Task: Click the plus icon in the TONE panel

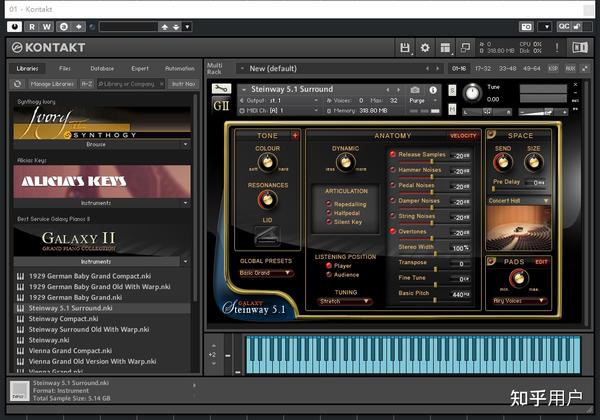Action: coord(295,135)
